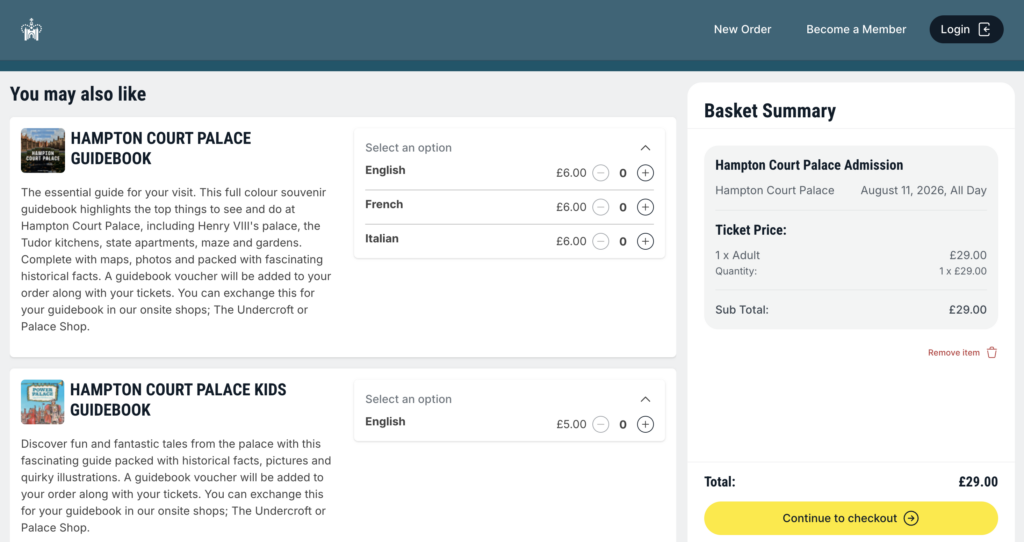Viewport: 1024px width, 542px height.
Task: Click the Quantity: 1 x £29.00 line
Action: pyautogui.click(x=850, y=271)
